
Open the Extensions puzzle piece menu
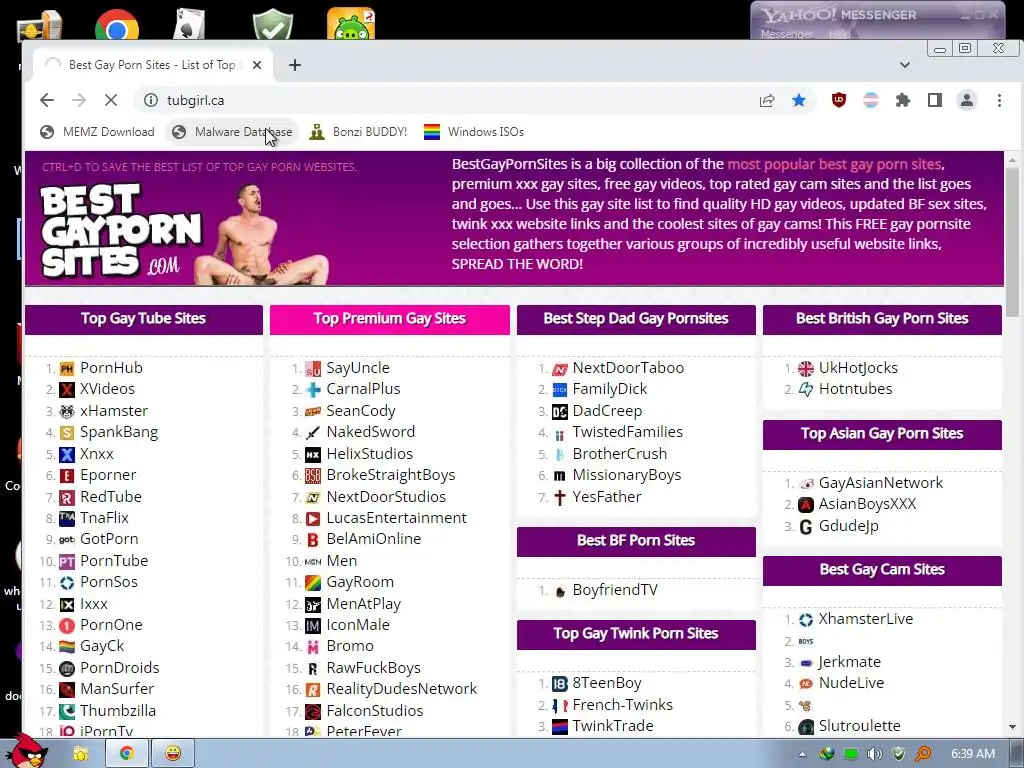pos(903,100)
